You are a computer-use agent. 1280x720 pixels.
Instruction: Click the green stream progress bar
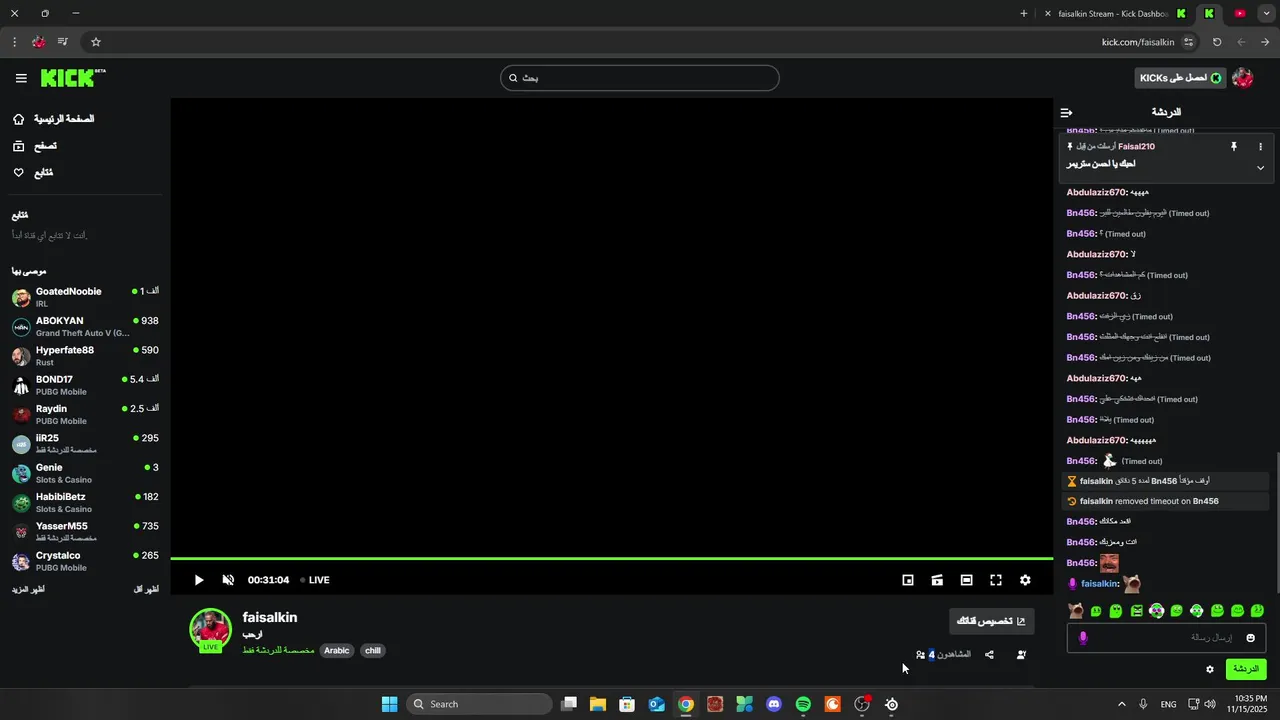pos(611,558)
